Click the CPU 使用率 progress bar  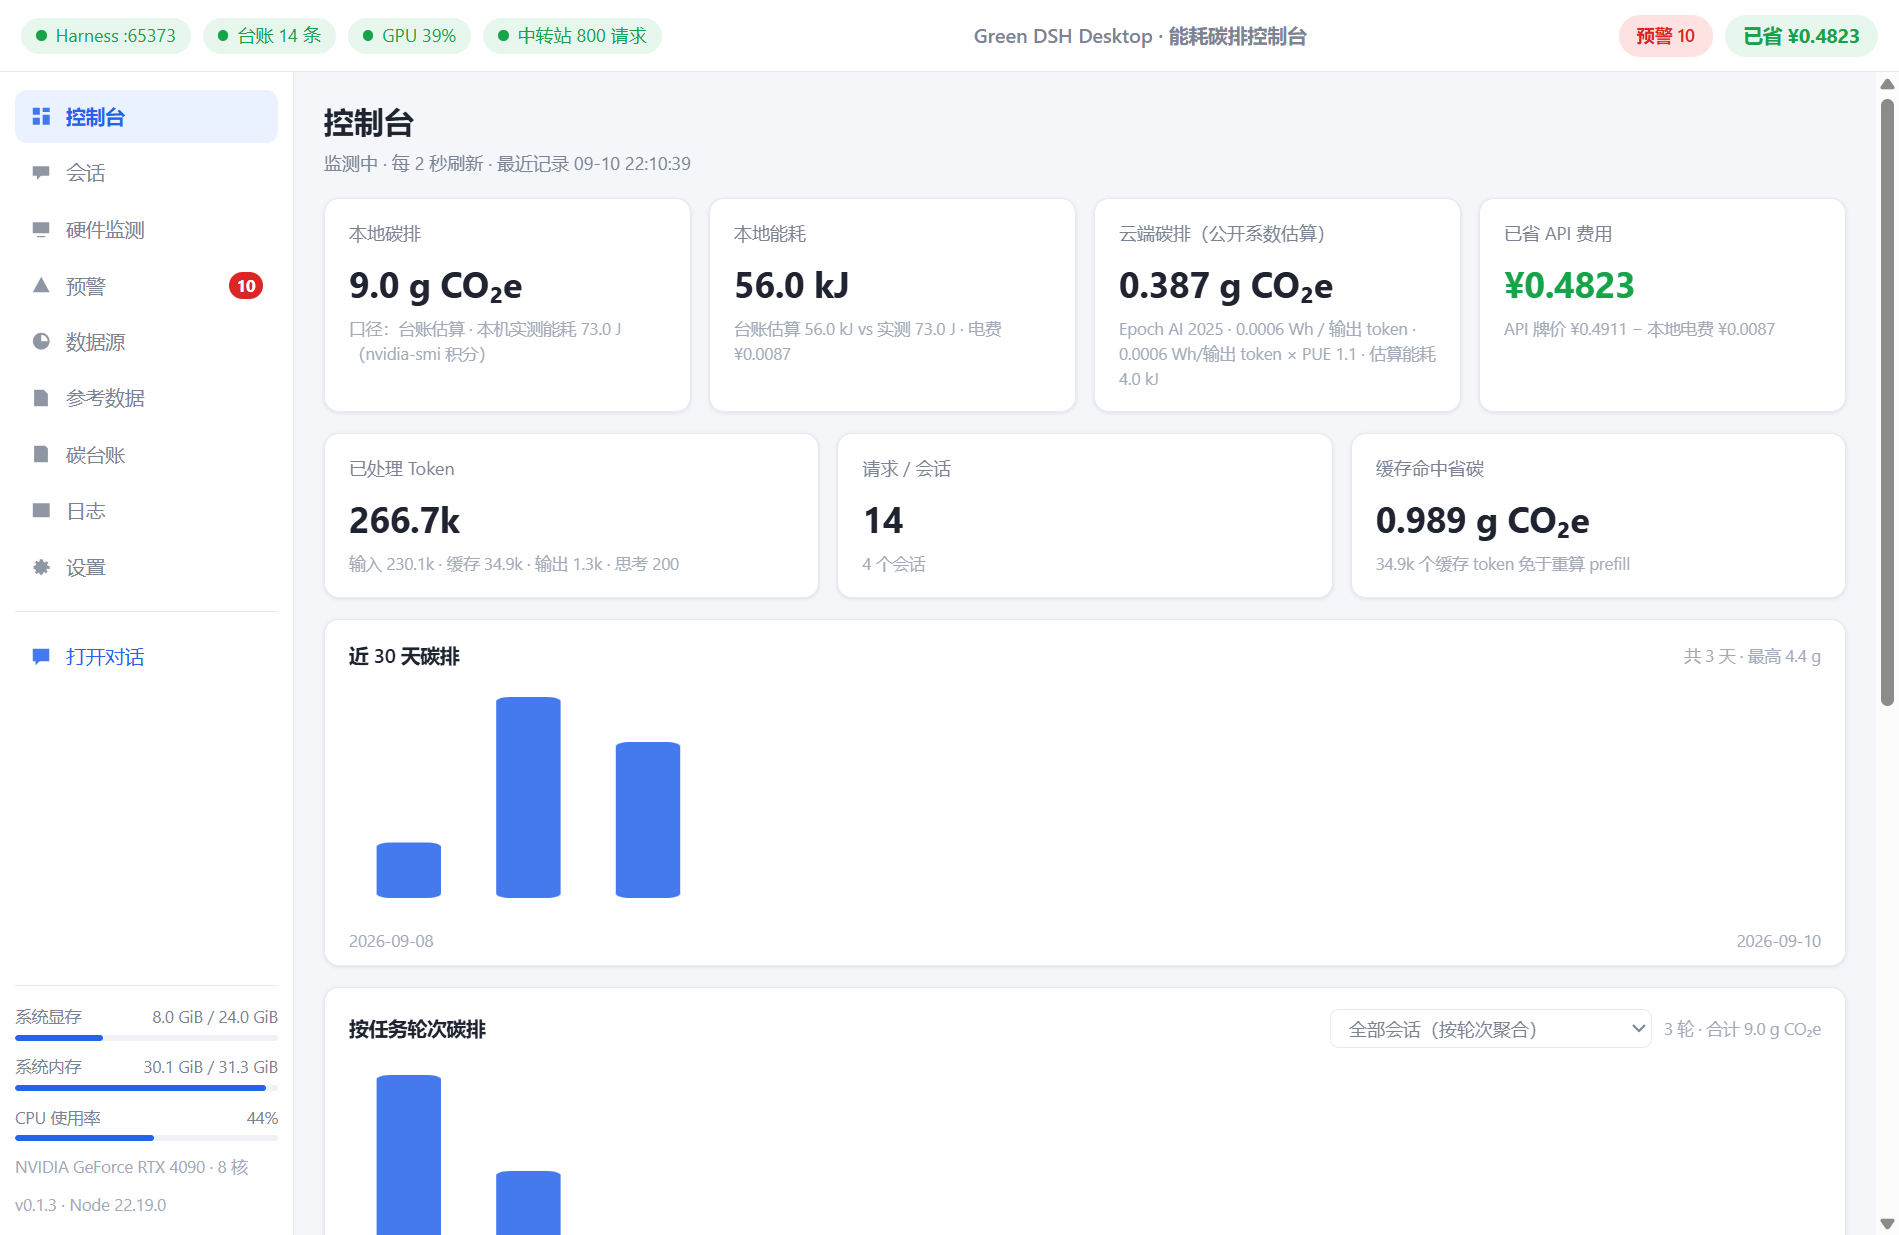(x=146, y=1138)
